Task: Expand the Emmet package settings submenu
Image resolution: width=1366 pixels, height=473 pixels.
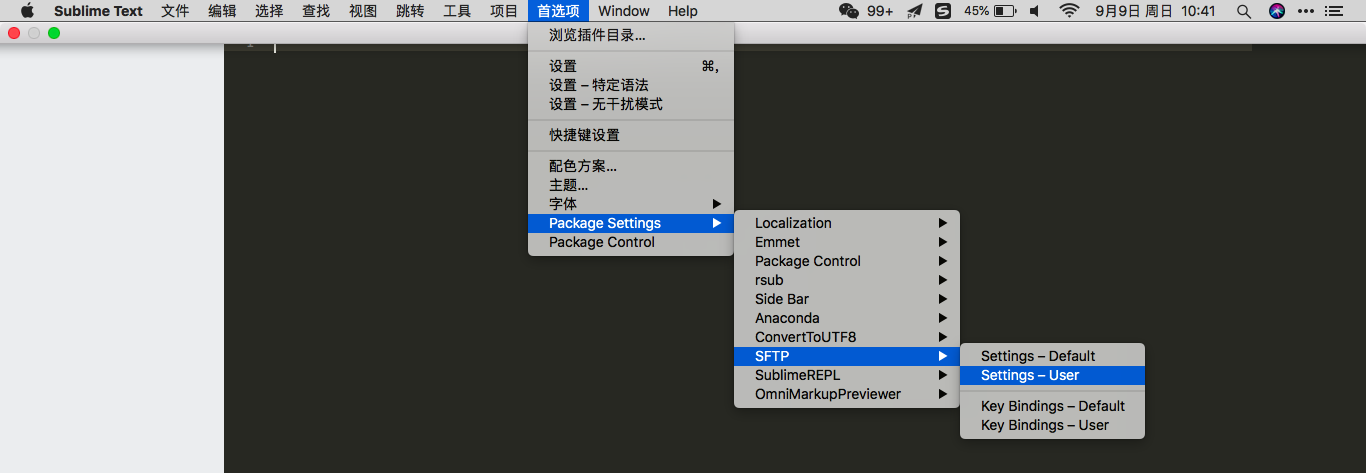Action: point(777,242)
